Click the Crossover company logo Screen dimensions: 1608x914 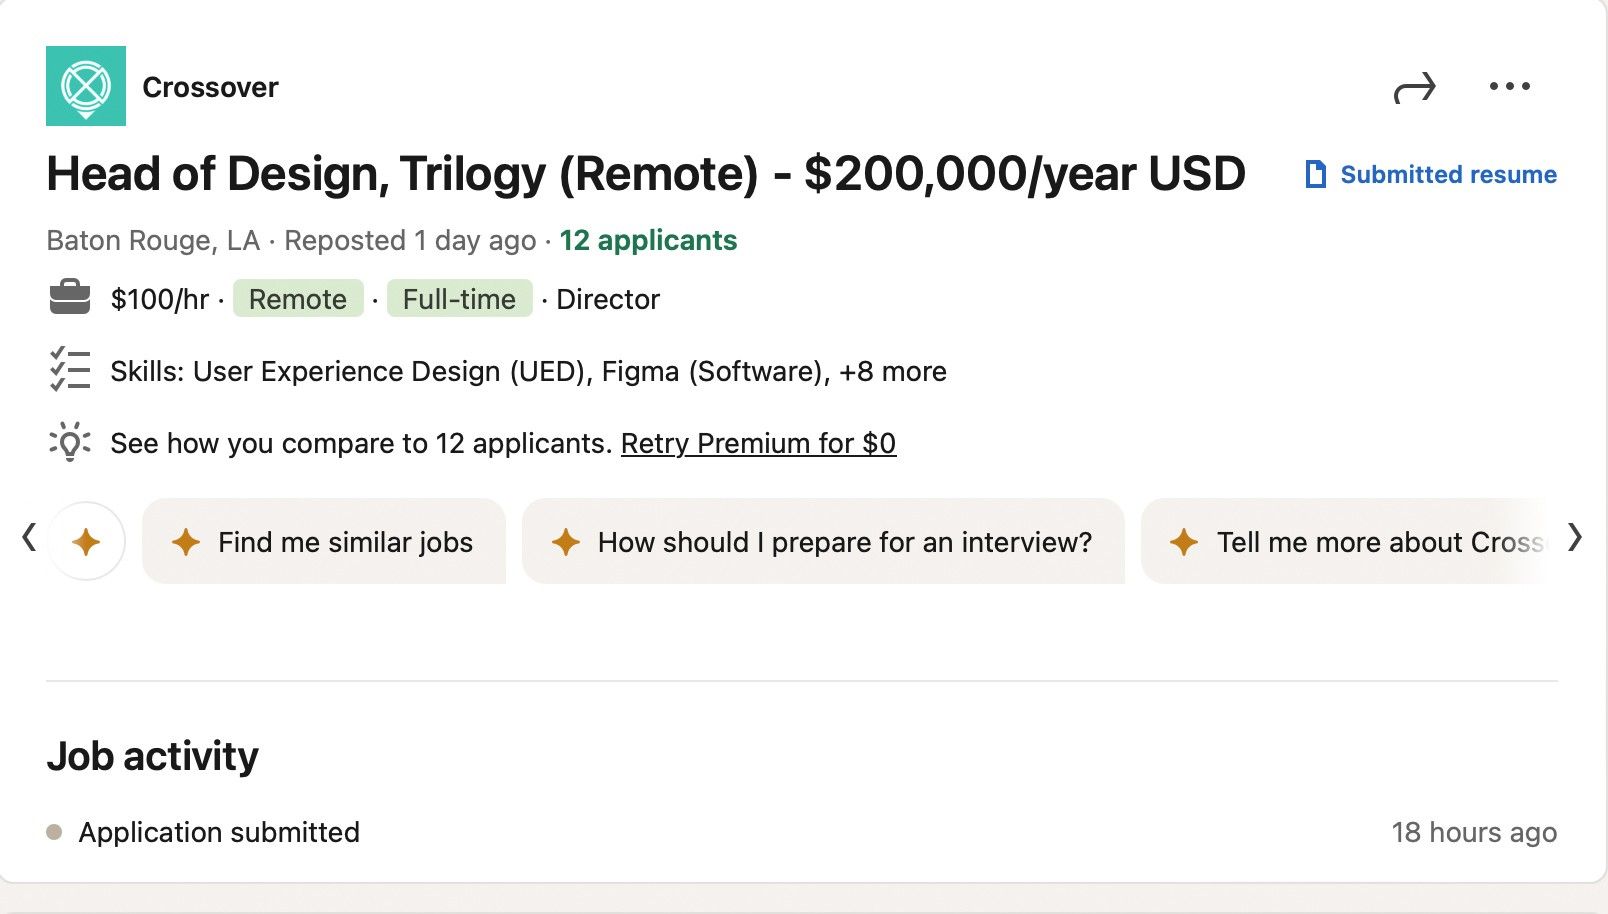tap(86, 86)
